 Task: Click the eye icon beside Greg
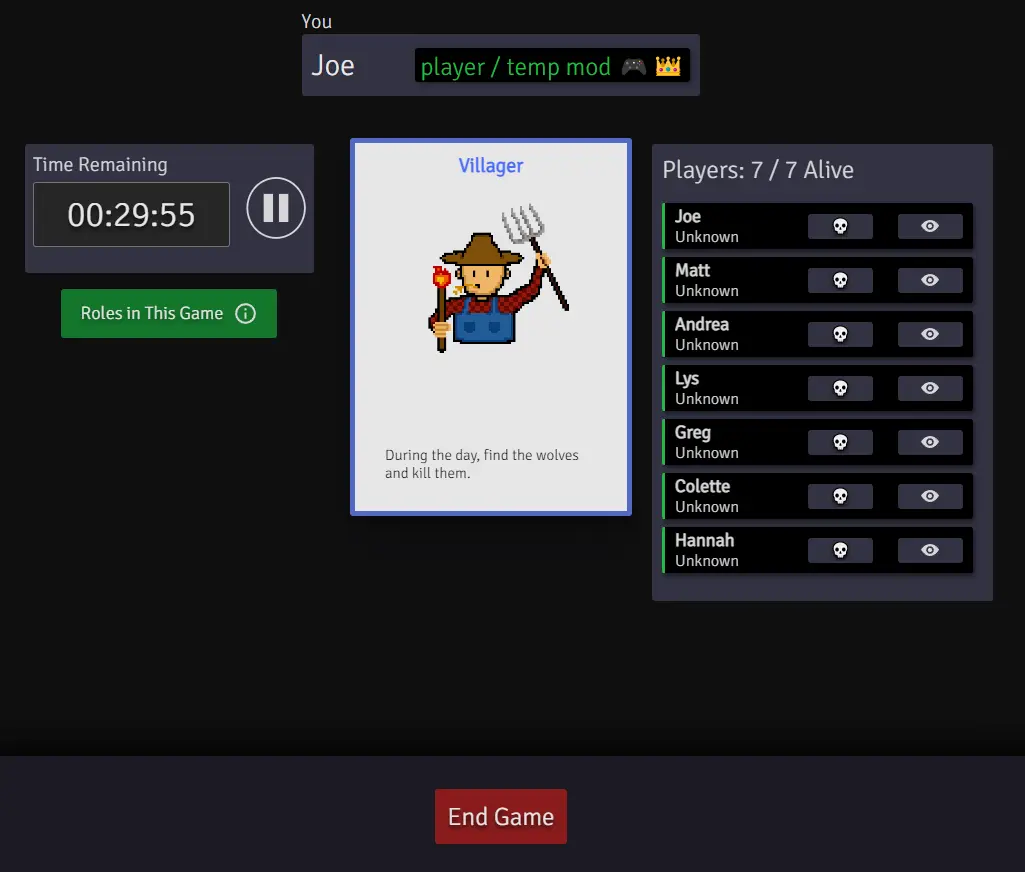click(x=930, y=443)
